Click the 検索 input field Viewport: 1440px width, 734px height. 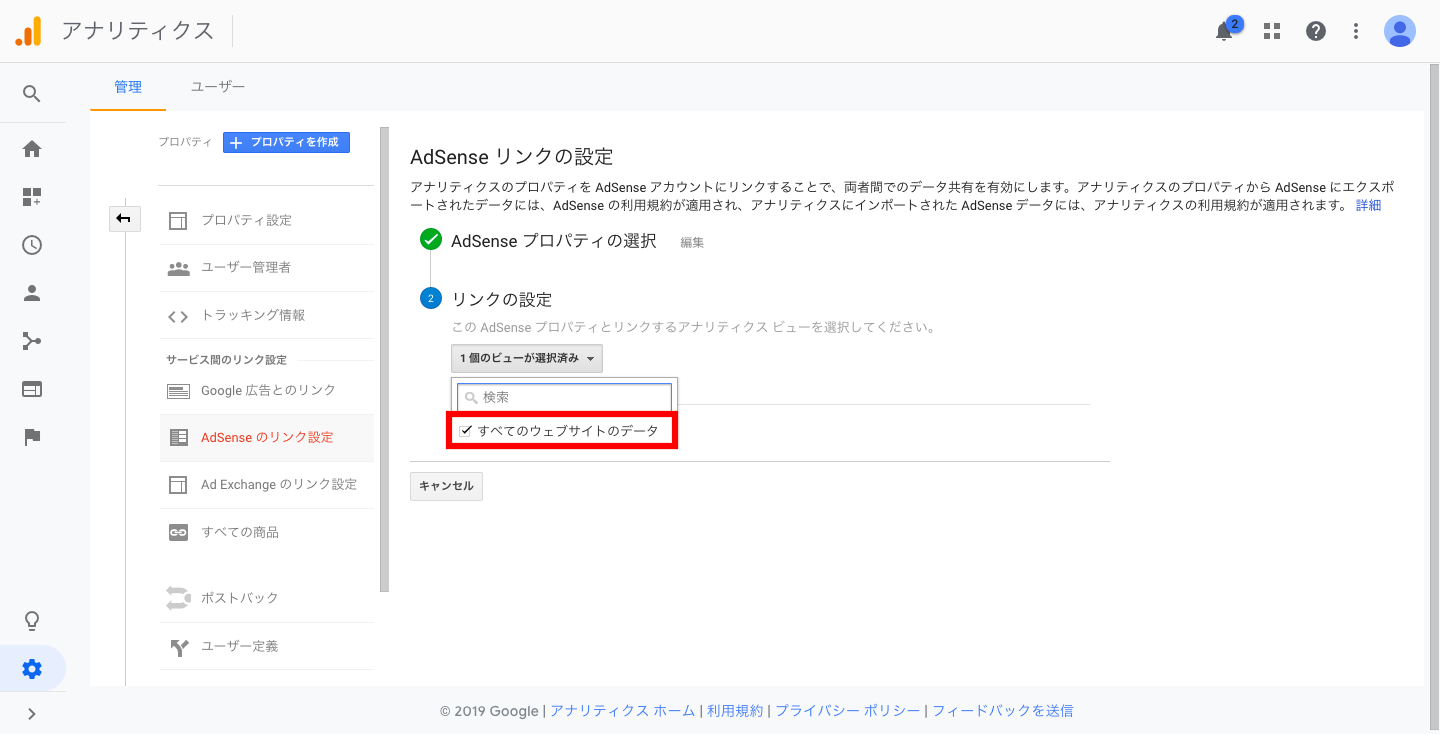[565, 397]
